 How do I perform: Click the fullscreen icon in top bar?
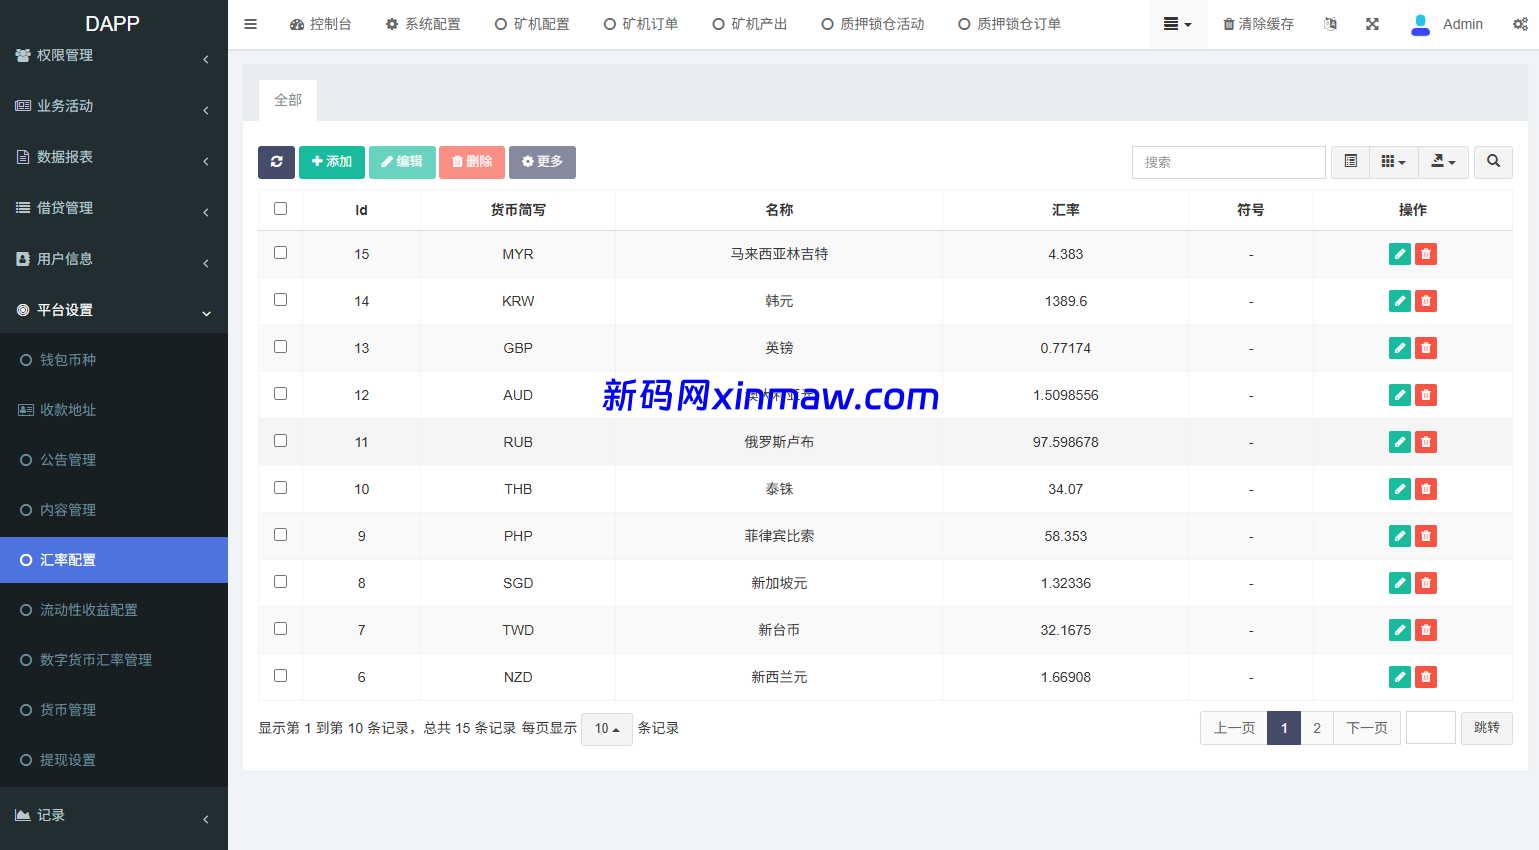click(x=1372, y=24)
